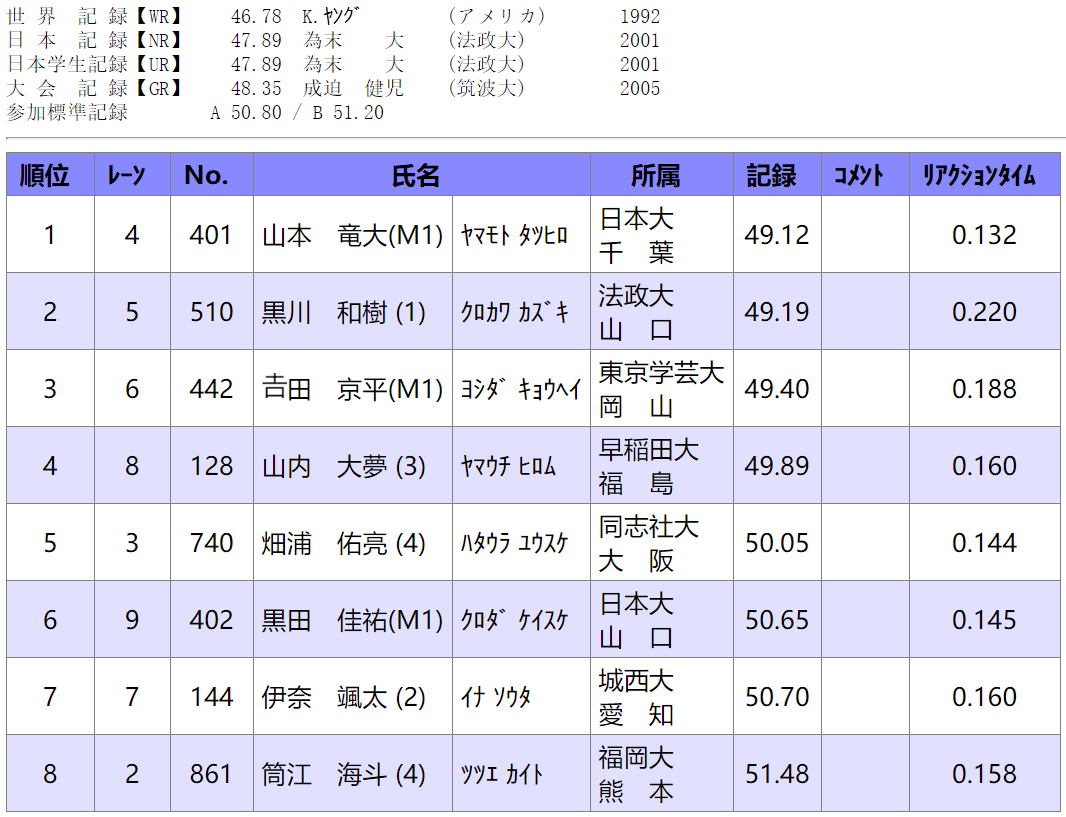Click affiliation 法政大 山口
This screenshot has height=817, width=1066.
pyautogui.click(x=636, y=313)
